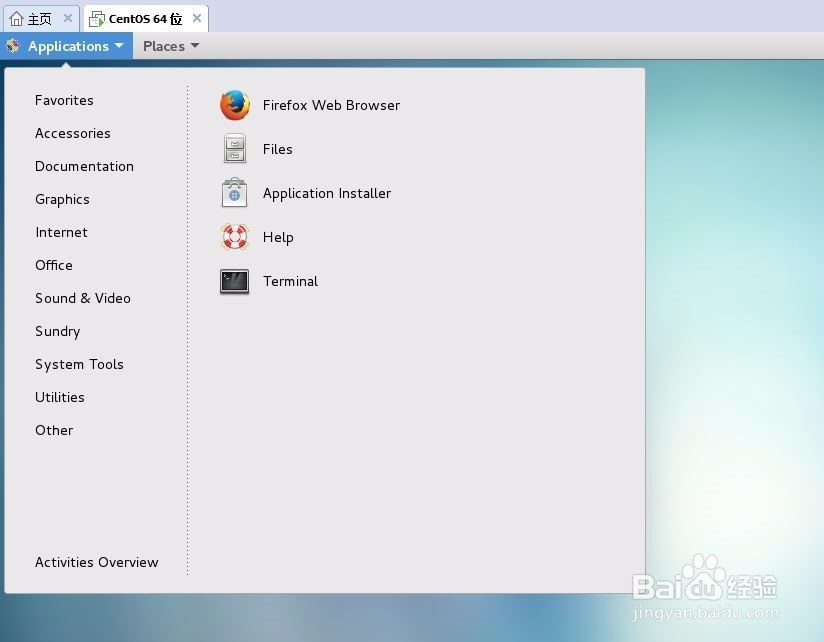Click the Applications menu logo icon
The width and height of the screenshot is (824, 642).
click(13, 46)
